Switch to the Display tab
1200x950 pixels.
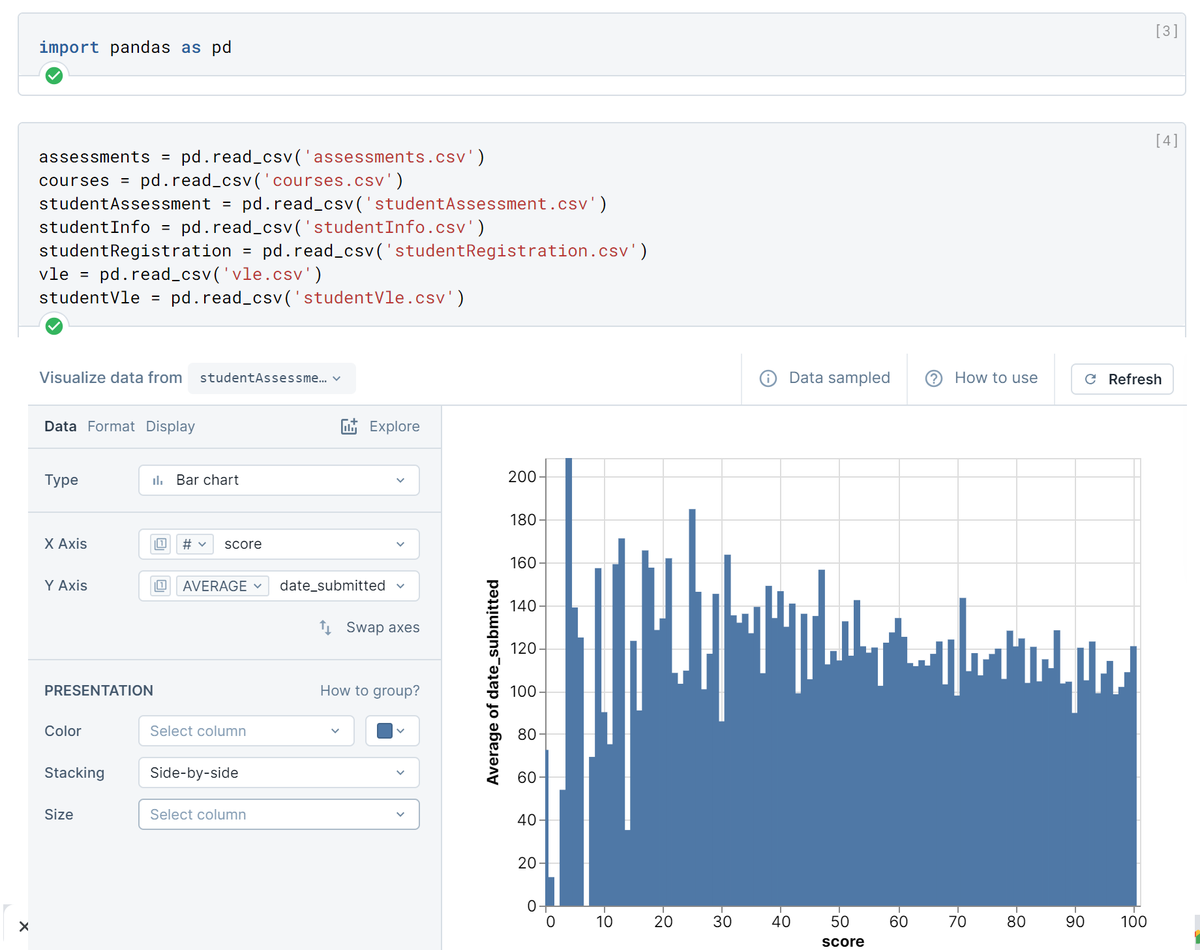click(170, 426)
